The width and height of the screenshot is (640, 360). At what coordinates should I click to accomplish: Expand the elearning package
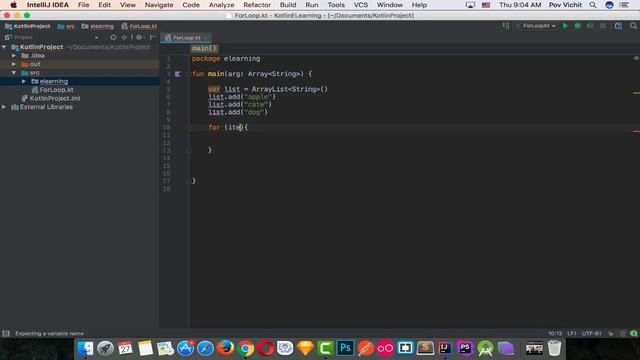24,81
